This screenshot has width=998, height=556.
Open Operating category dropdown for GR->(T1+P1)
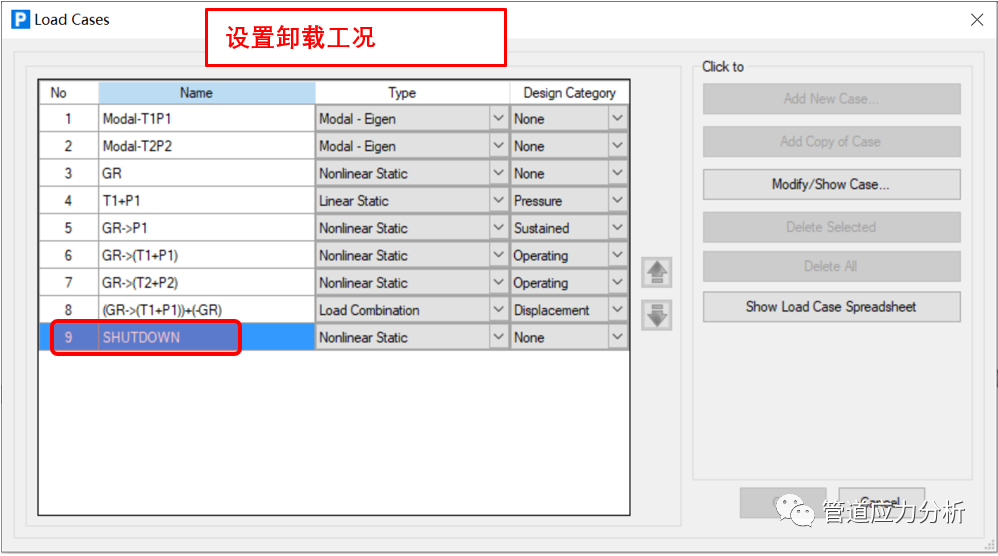pos(617,255)
